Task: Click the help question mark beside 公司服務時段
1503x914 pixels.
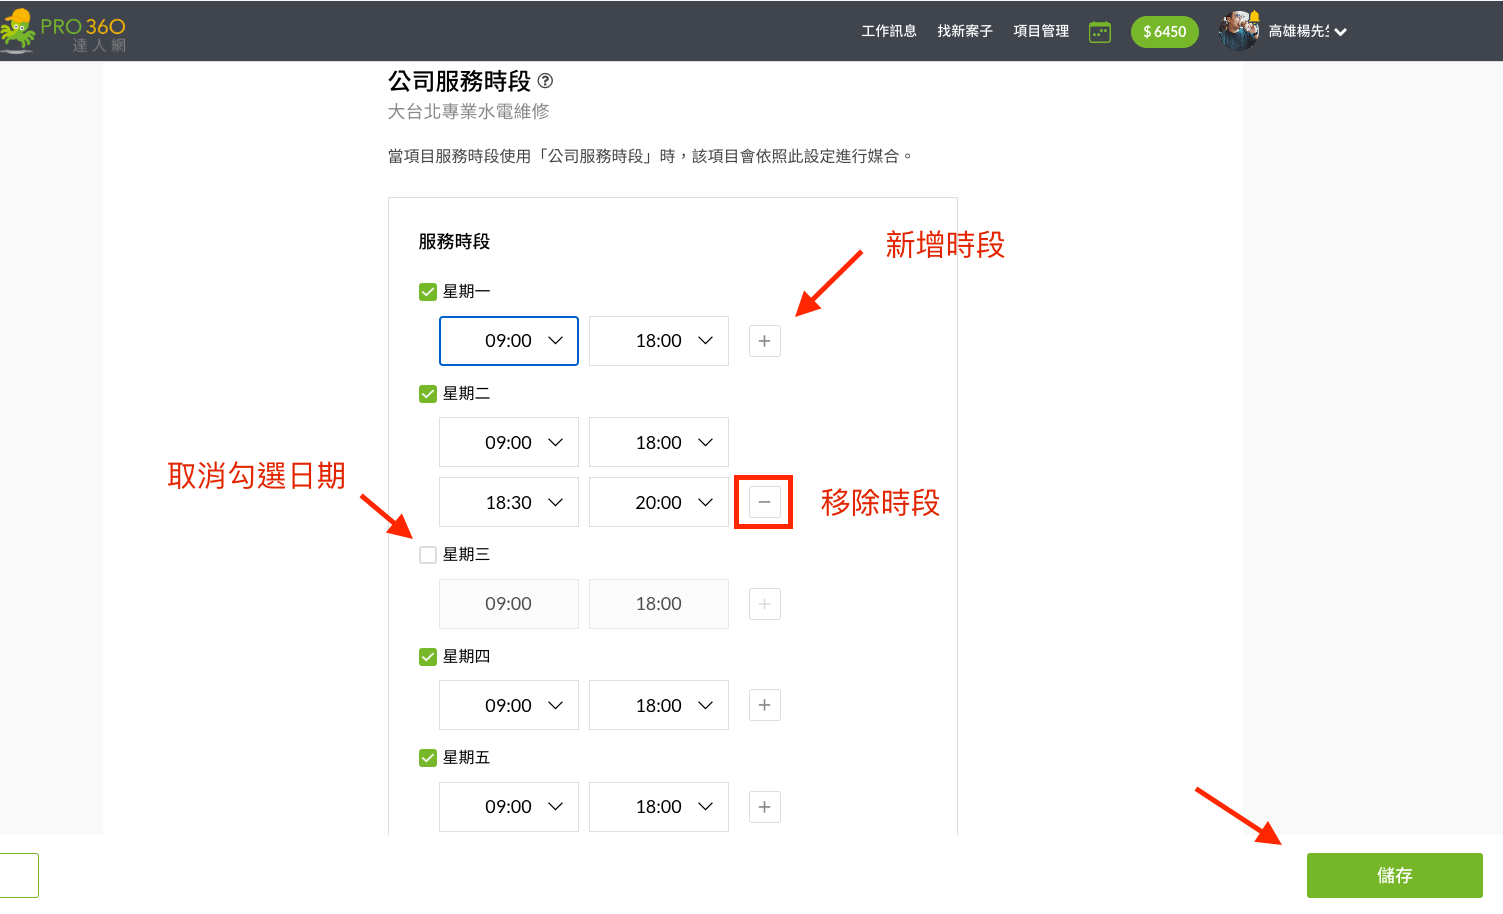Action: (x=545, y=81)
